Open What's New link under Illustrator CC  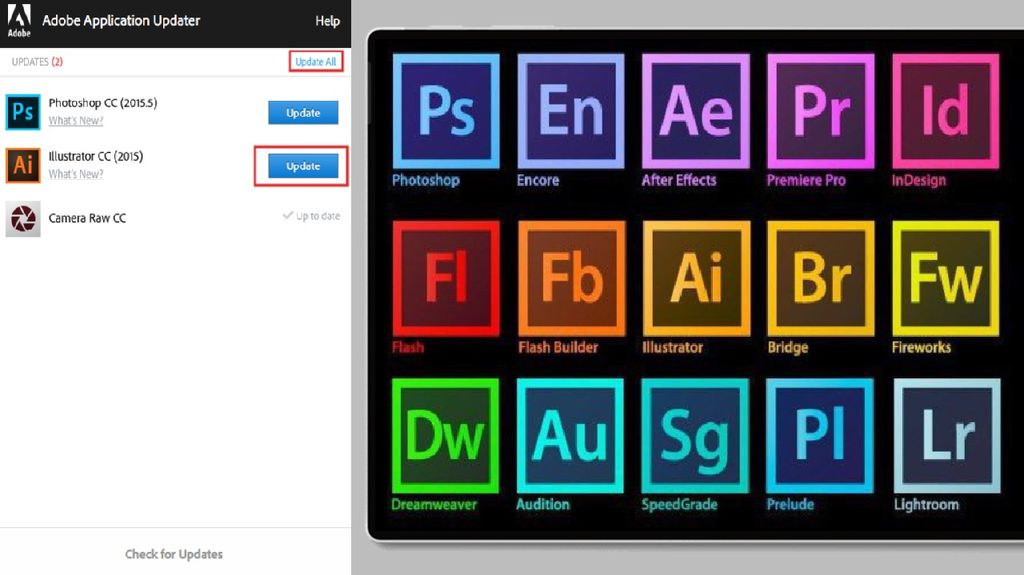[x=76, y=174]
